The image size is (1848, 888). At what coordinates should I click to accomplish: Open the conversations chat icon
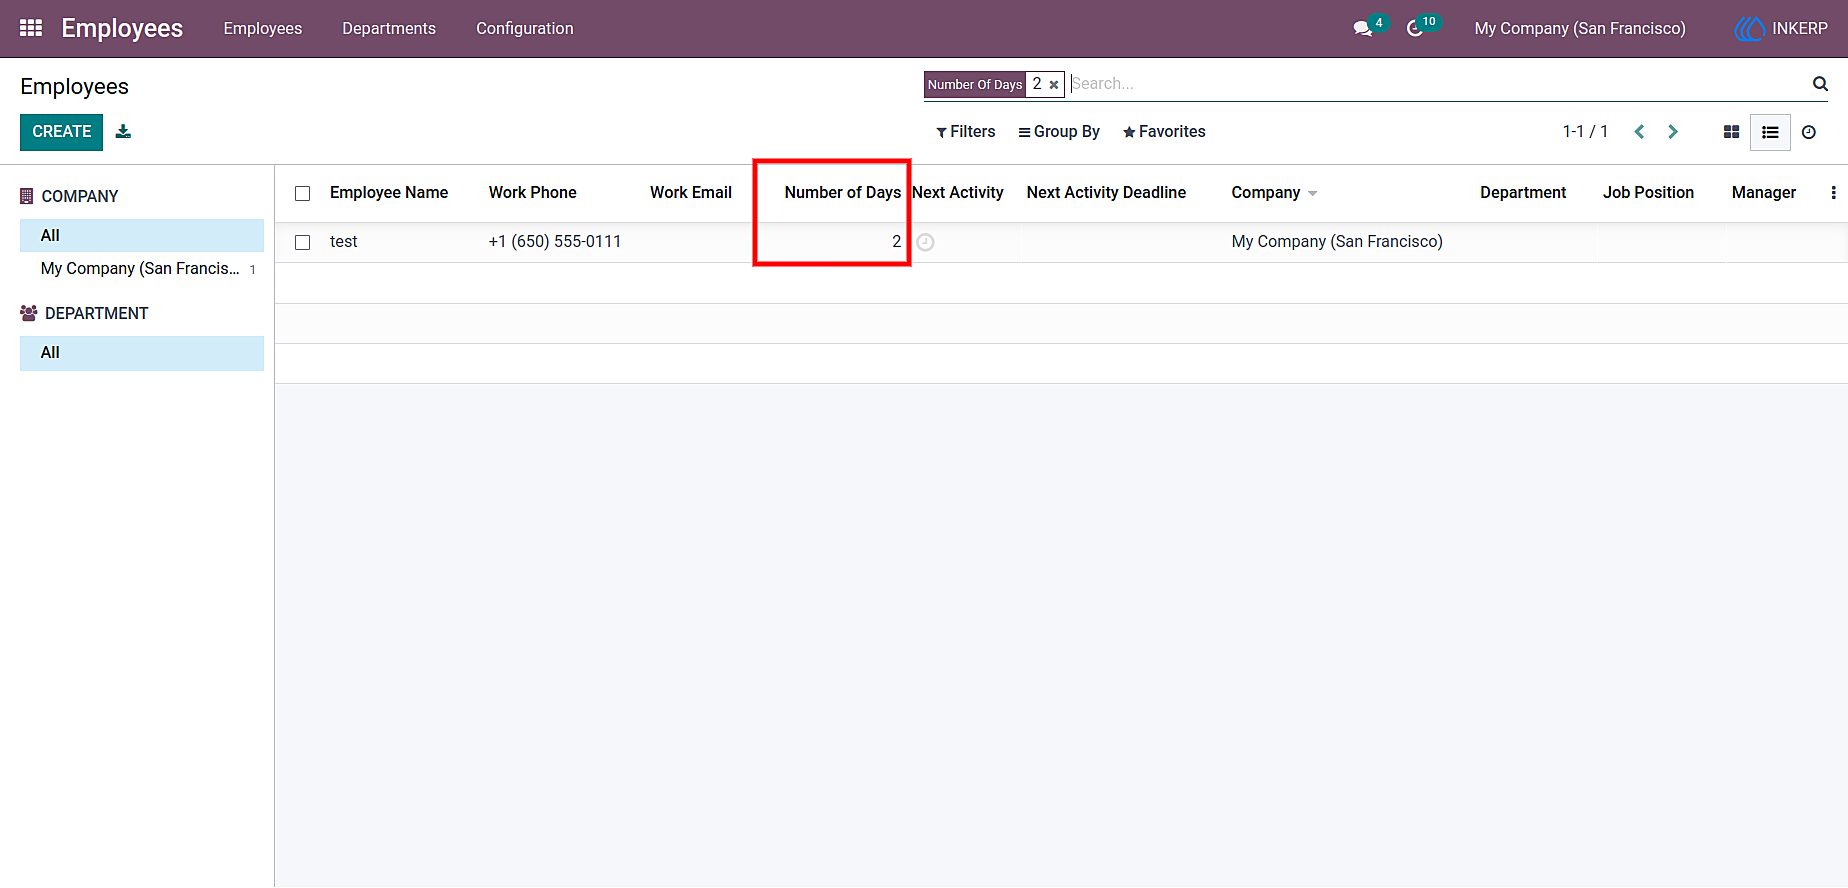[1363, 28]
